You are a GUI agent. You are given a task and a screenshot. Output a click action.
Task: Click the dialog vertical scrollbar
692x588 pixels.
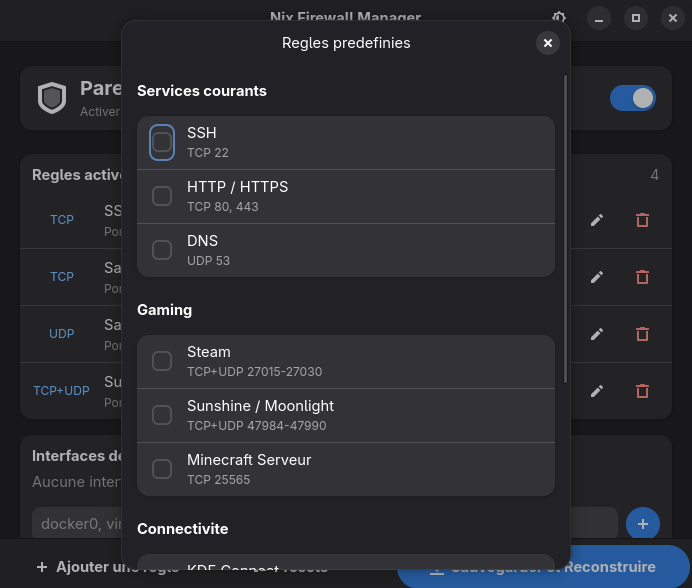(565, 229)
